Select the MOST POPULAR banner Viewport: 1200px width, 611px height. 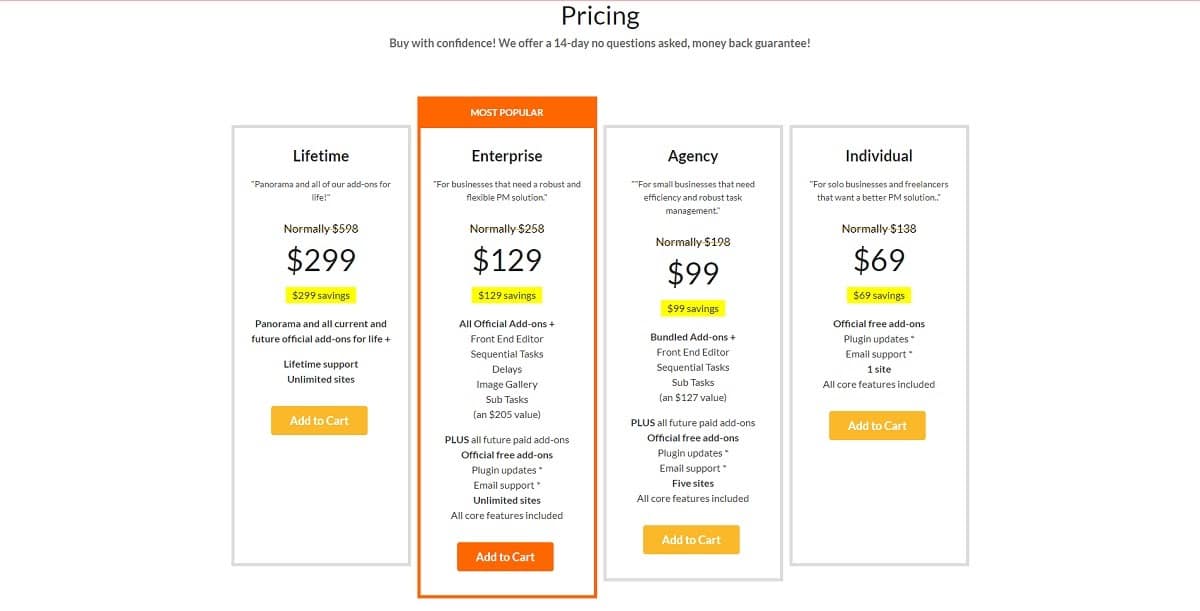tap(505, 112)
